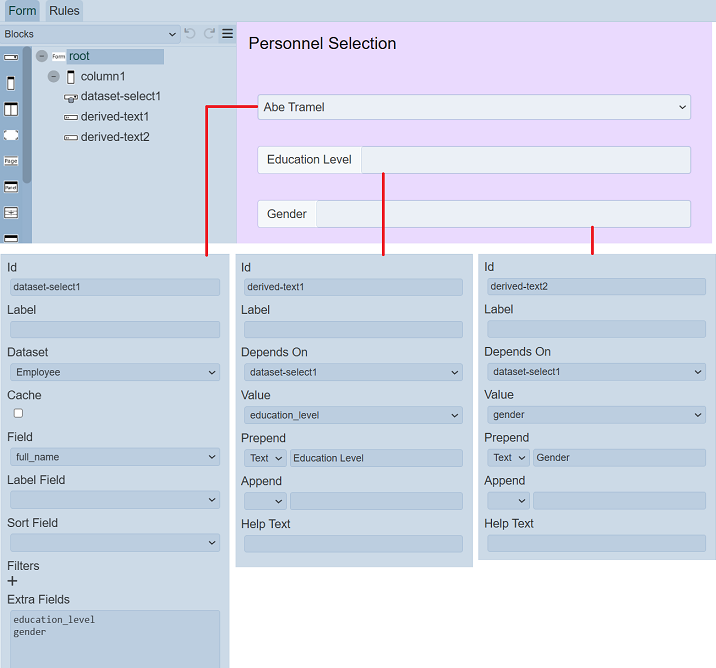
Task: Select the two-column layout block icon
Action: pos(11,109)
